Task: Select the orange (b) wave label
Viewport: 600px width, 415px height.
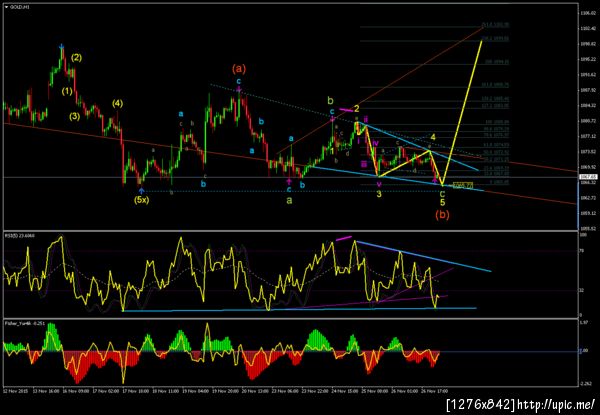Action: [x=442, y=215]
